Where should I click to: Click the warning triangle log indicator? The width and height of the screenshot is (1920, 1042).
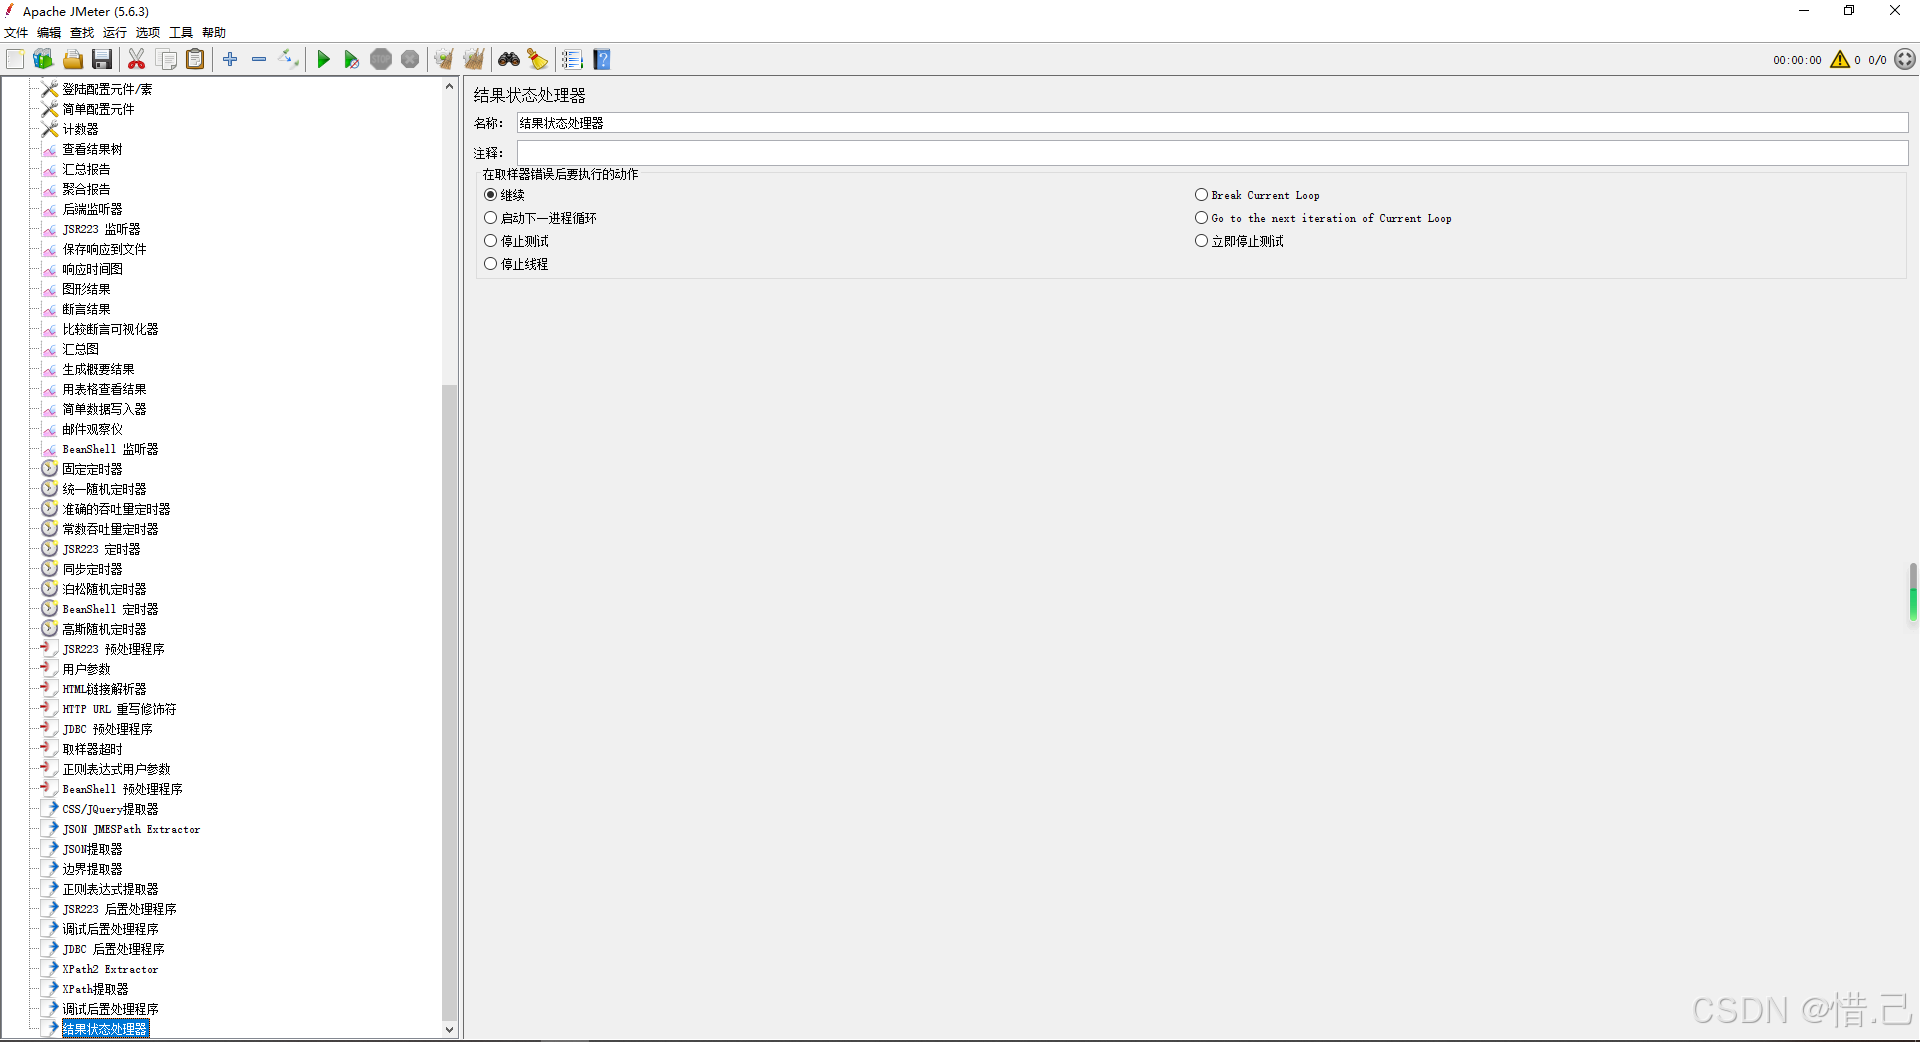1839,60
